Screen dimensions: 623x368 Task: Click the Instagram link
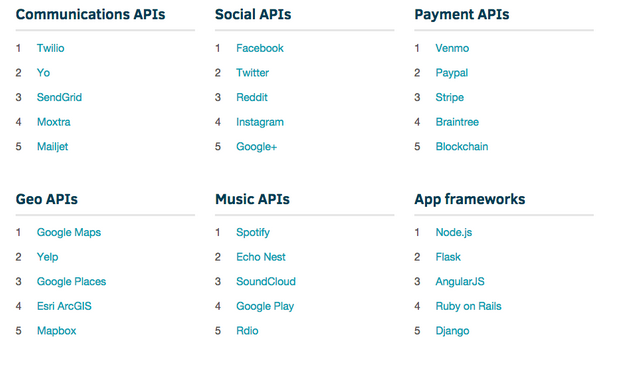(260, 122)
